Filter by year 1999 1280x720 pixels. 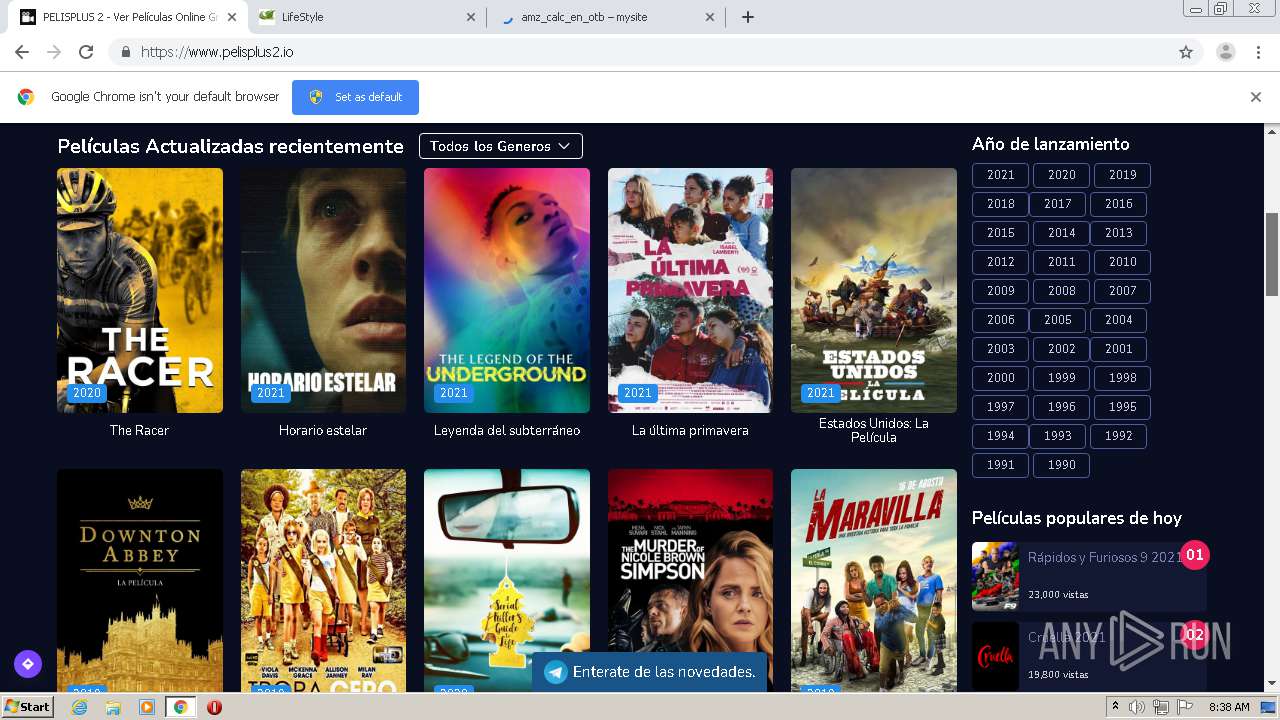point(1062,378)
